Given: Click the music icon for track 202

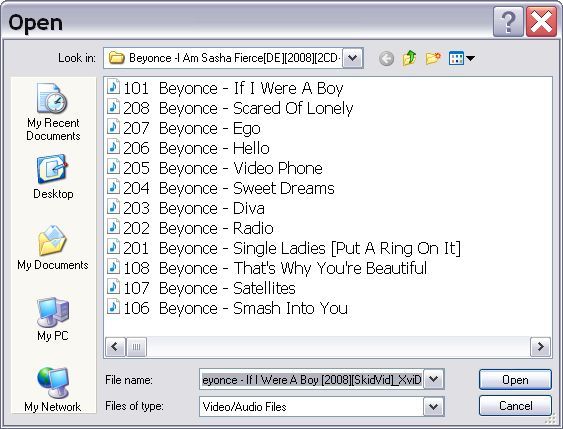Looking at the screenshot, I should 113,227.
